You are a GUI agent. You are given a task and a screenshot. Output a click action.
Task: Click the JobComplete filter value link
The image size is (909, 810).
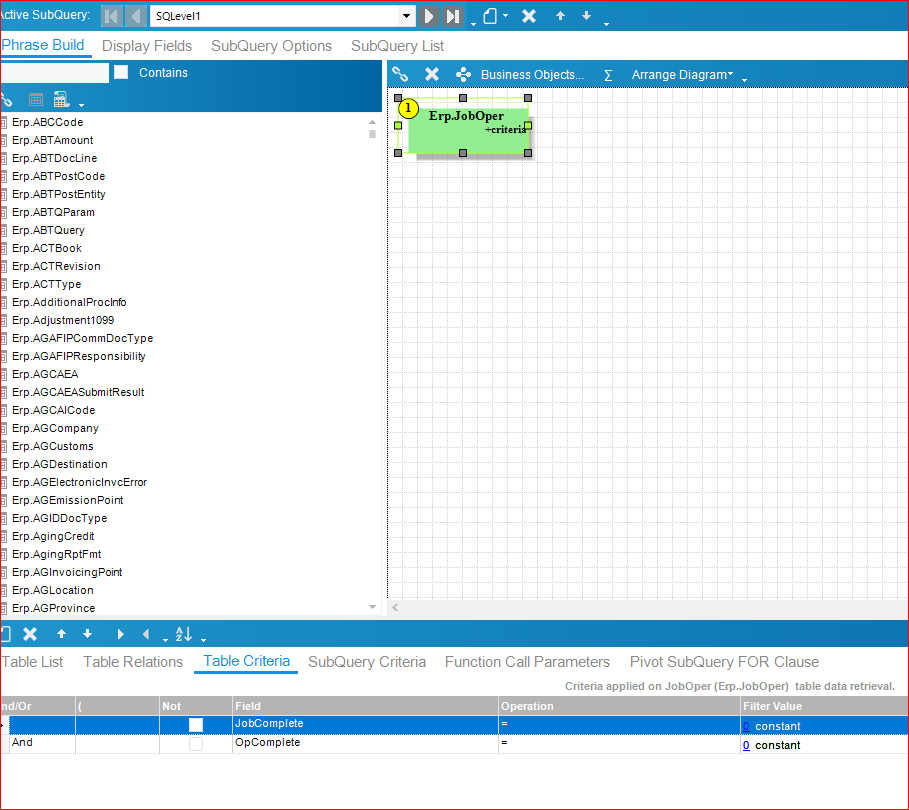[x=746, y=725]
